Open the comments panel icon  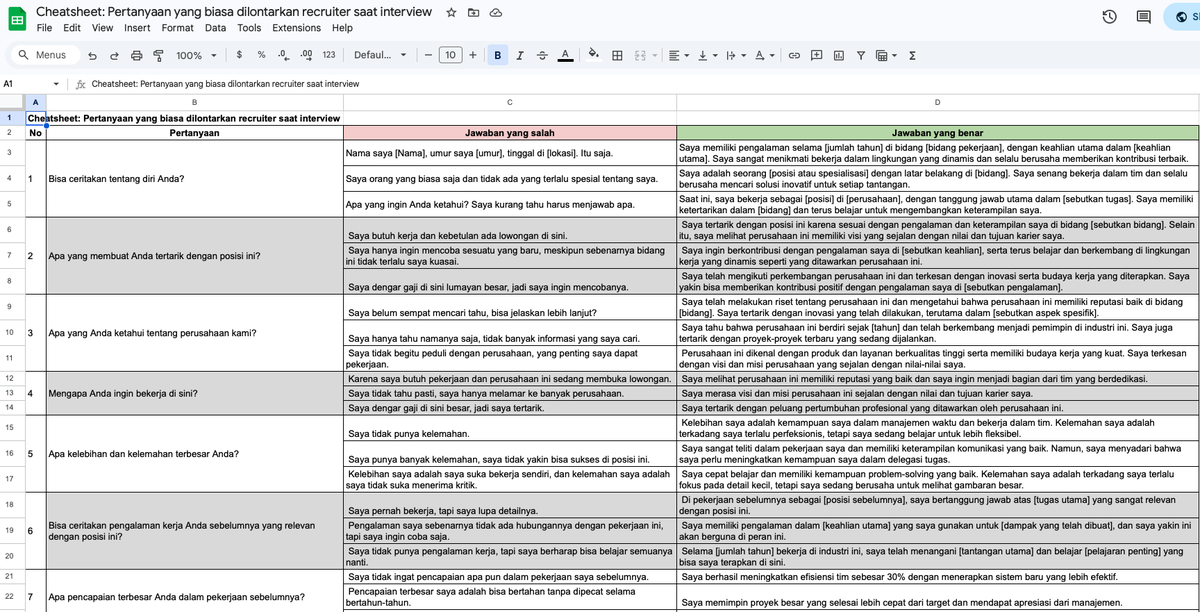tap(1144, 17)
